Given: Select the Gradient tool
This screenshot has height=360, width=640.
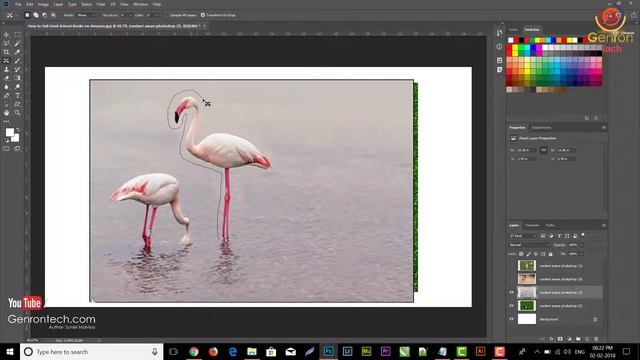Looking at the screenshot, I should pyautogui.click(x=17, y=78).
